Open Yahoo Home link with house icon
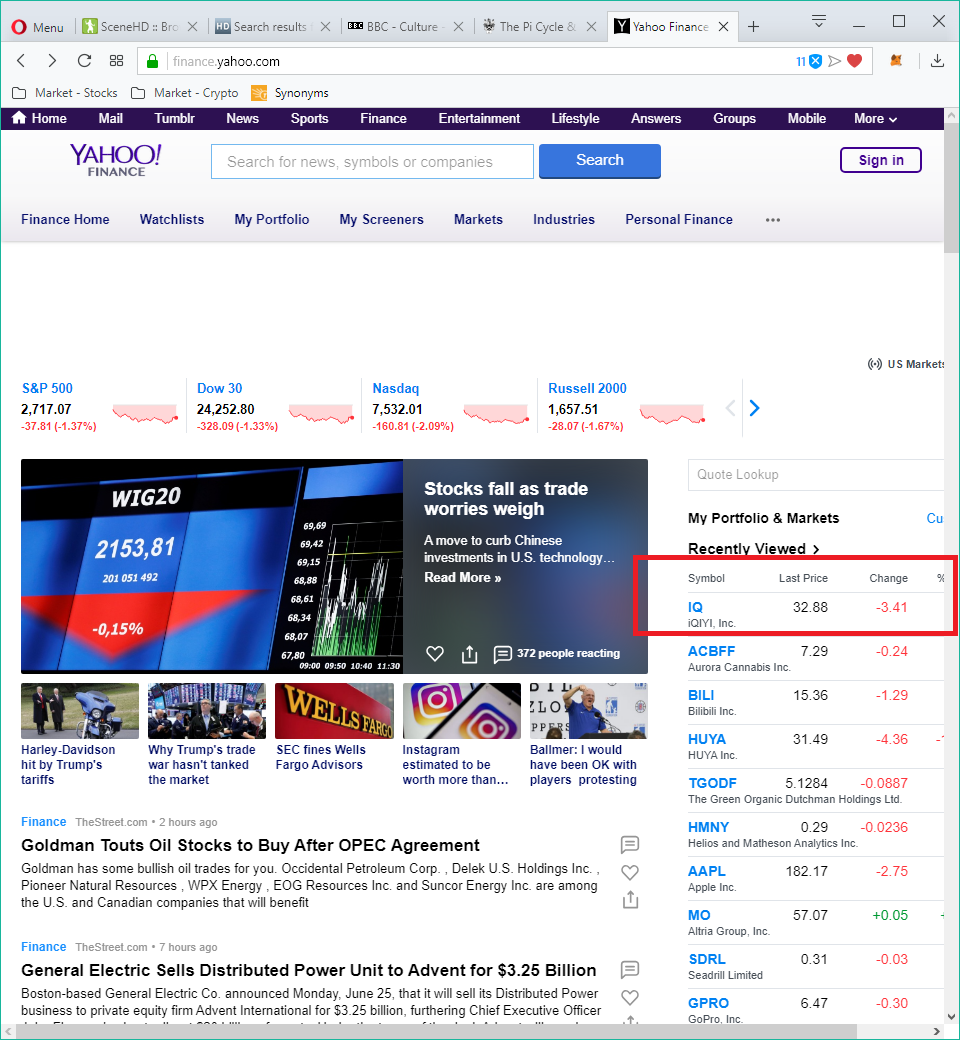 click(39, 119)
